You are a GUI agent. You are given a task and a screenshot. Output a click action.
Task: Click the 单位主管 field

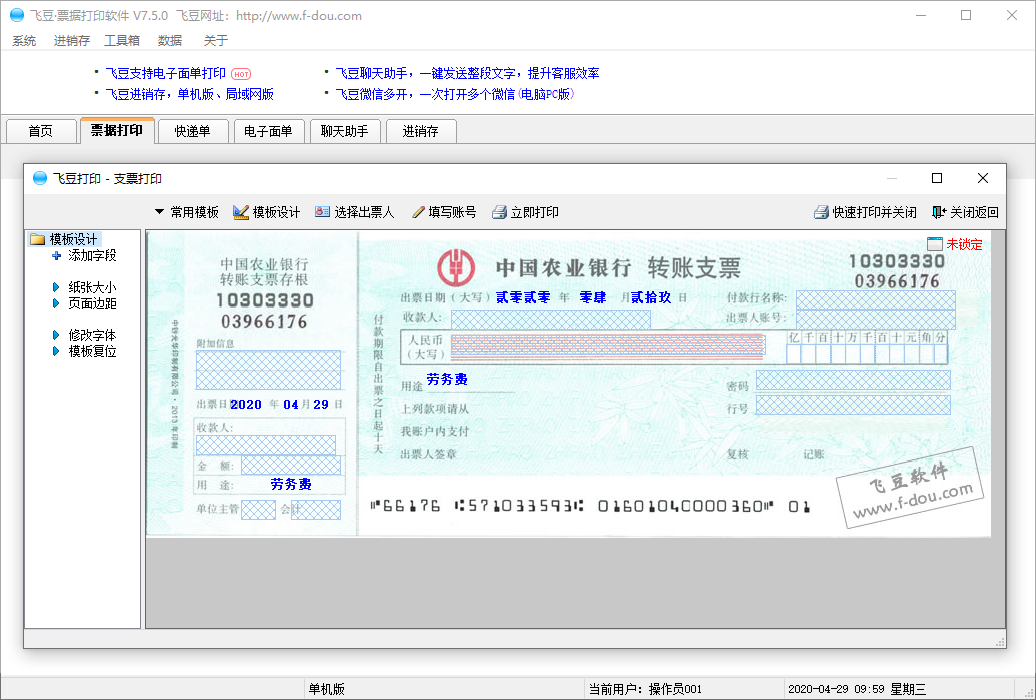(x=258, y=510)
